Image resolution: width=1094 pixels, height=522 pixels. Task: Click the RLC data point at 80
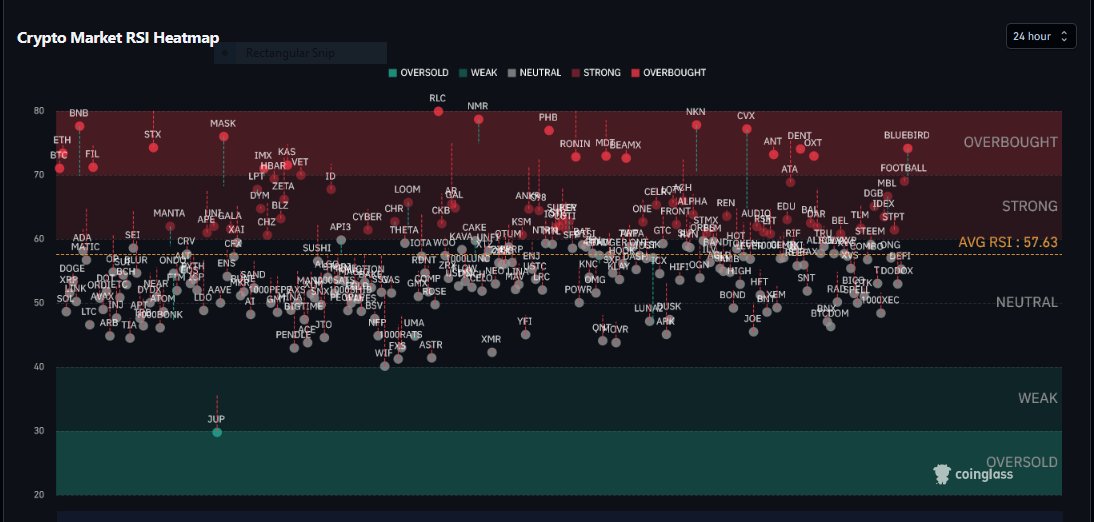pyautogui.click(x=438, y=112)
